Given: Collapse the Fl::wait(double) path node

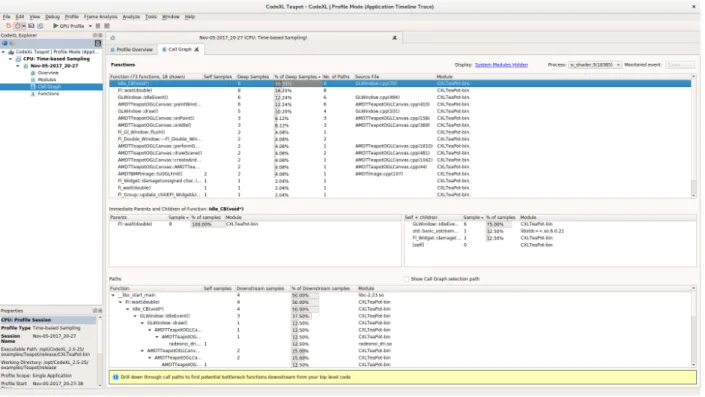Looking at the screenshot, I should tap(120, 302).
